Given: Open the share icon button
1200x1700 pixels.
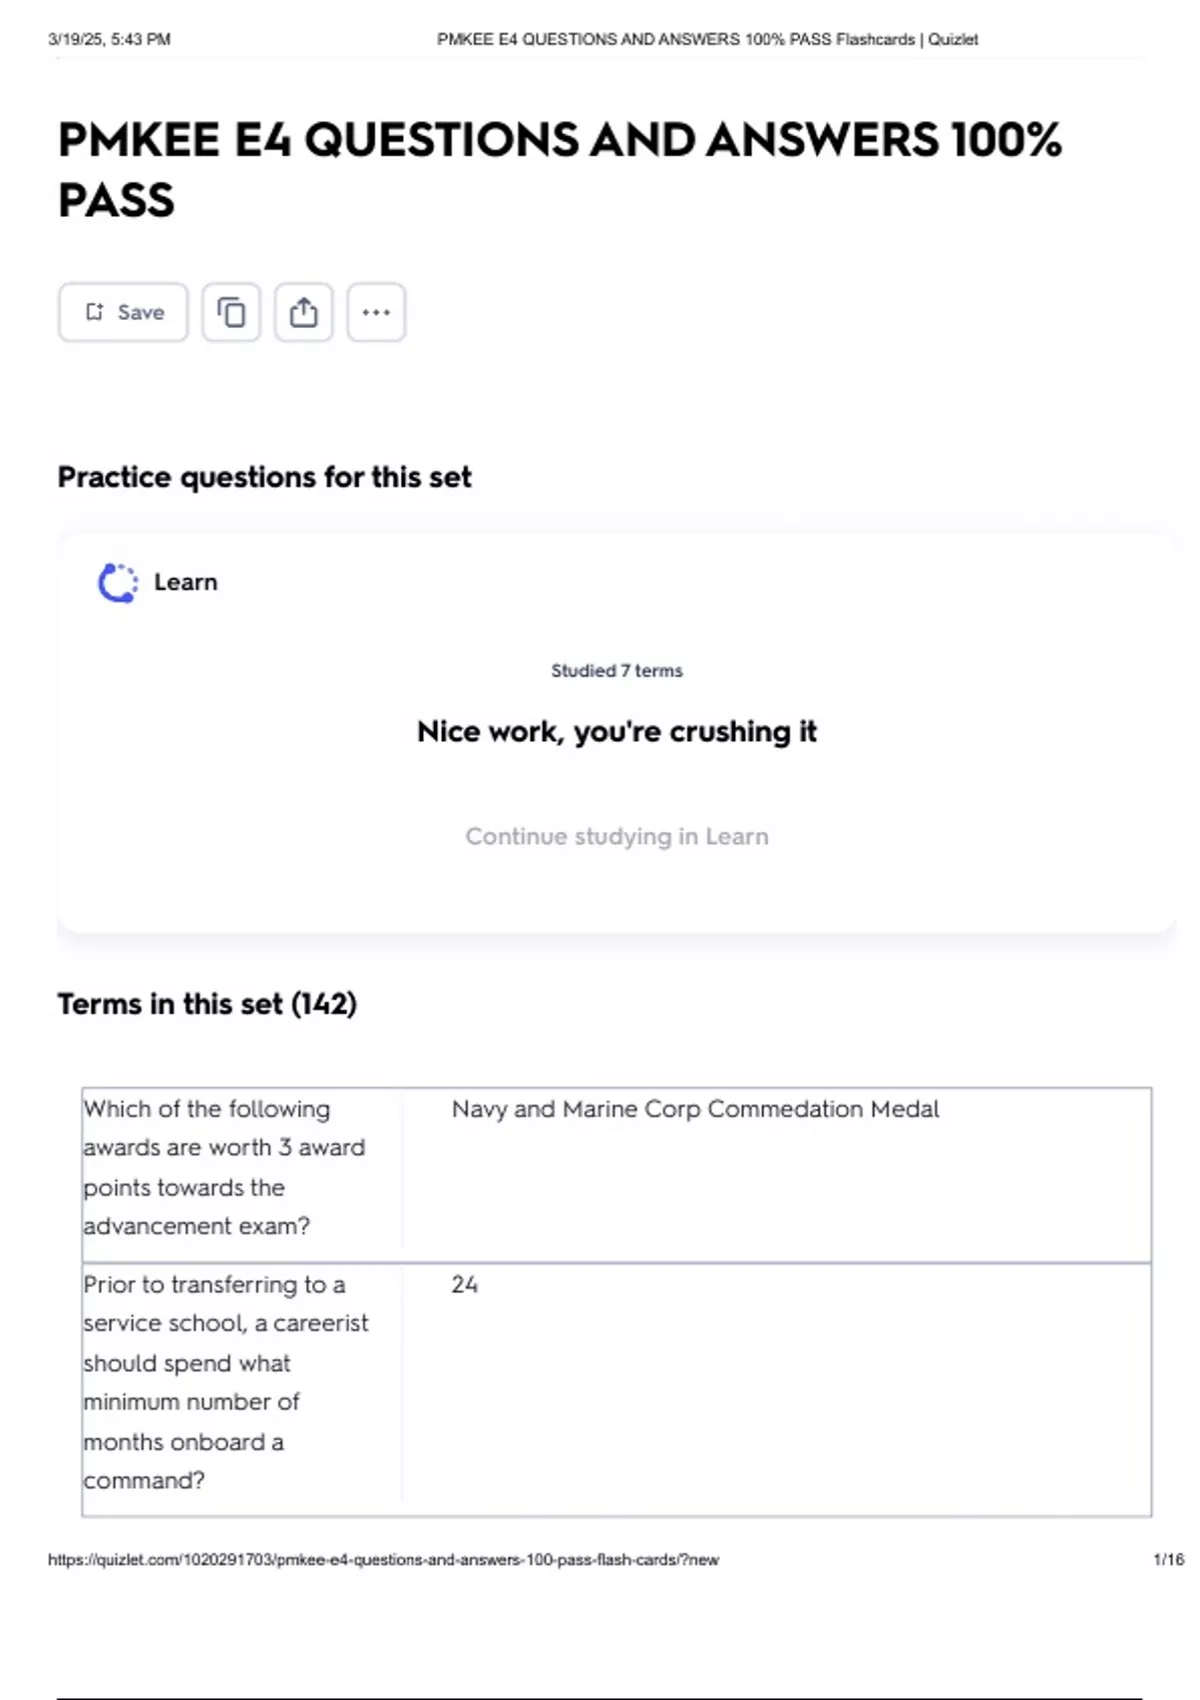Looking at the screenshot, I should tap(304, 312).
